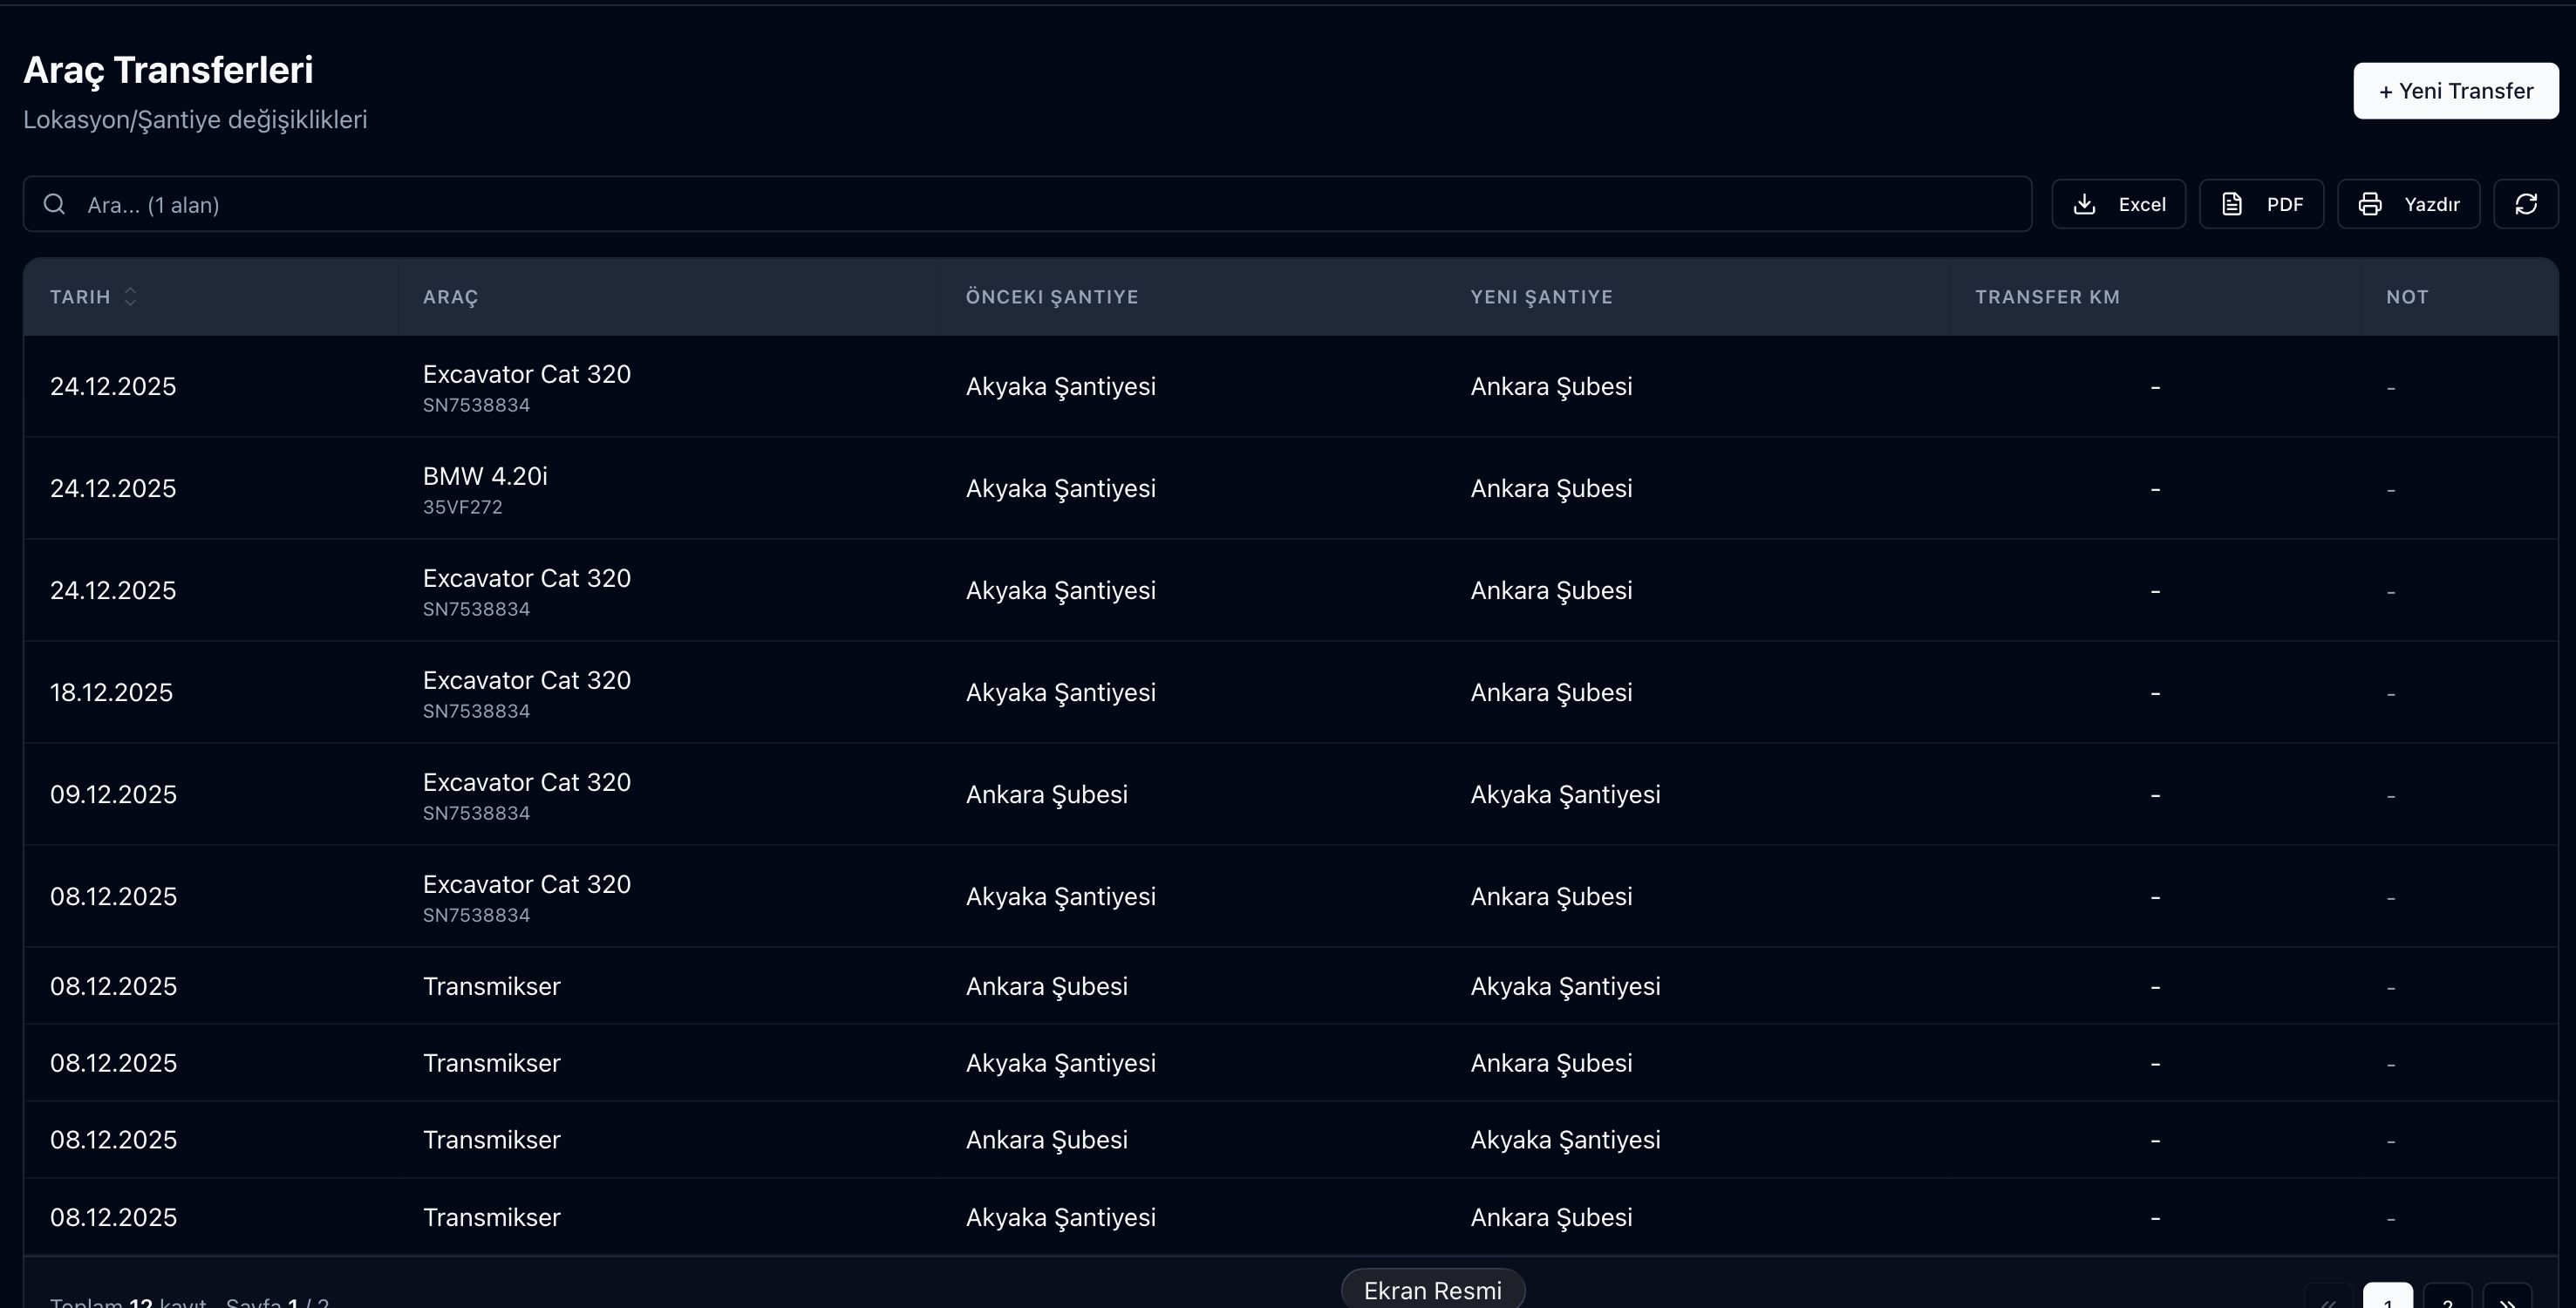Select SN7538834 in the 18.12.2025 row

(x=476, y=711)
